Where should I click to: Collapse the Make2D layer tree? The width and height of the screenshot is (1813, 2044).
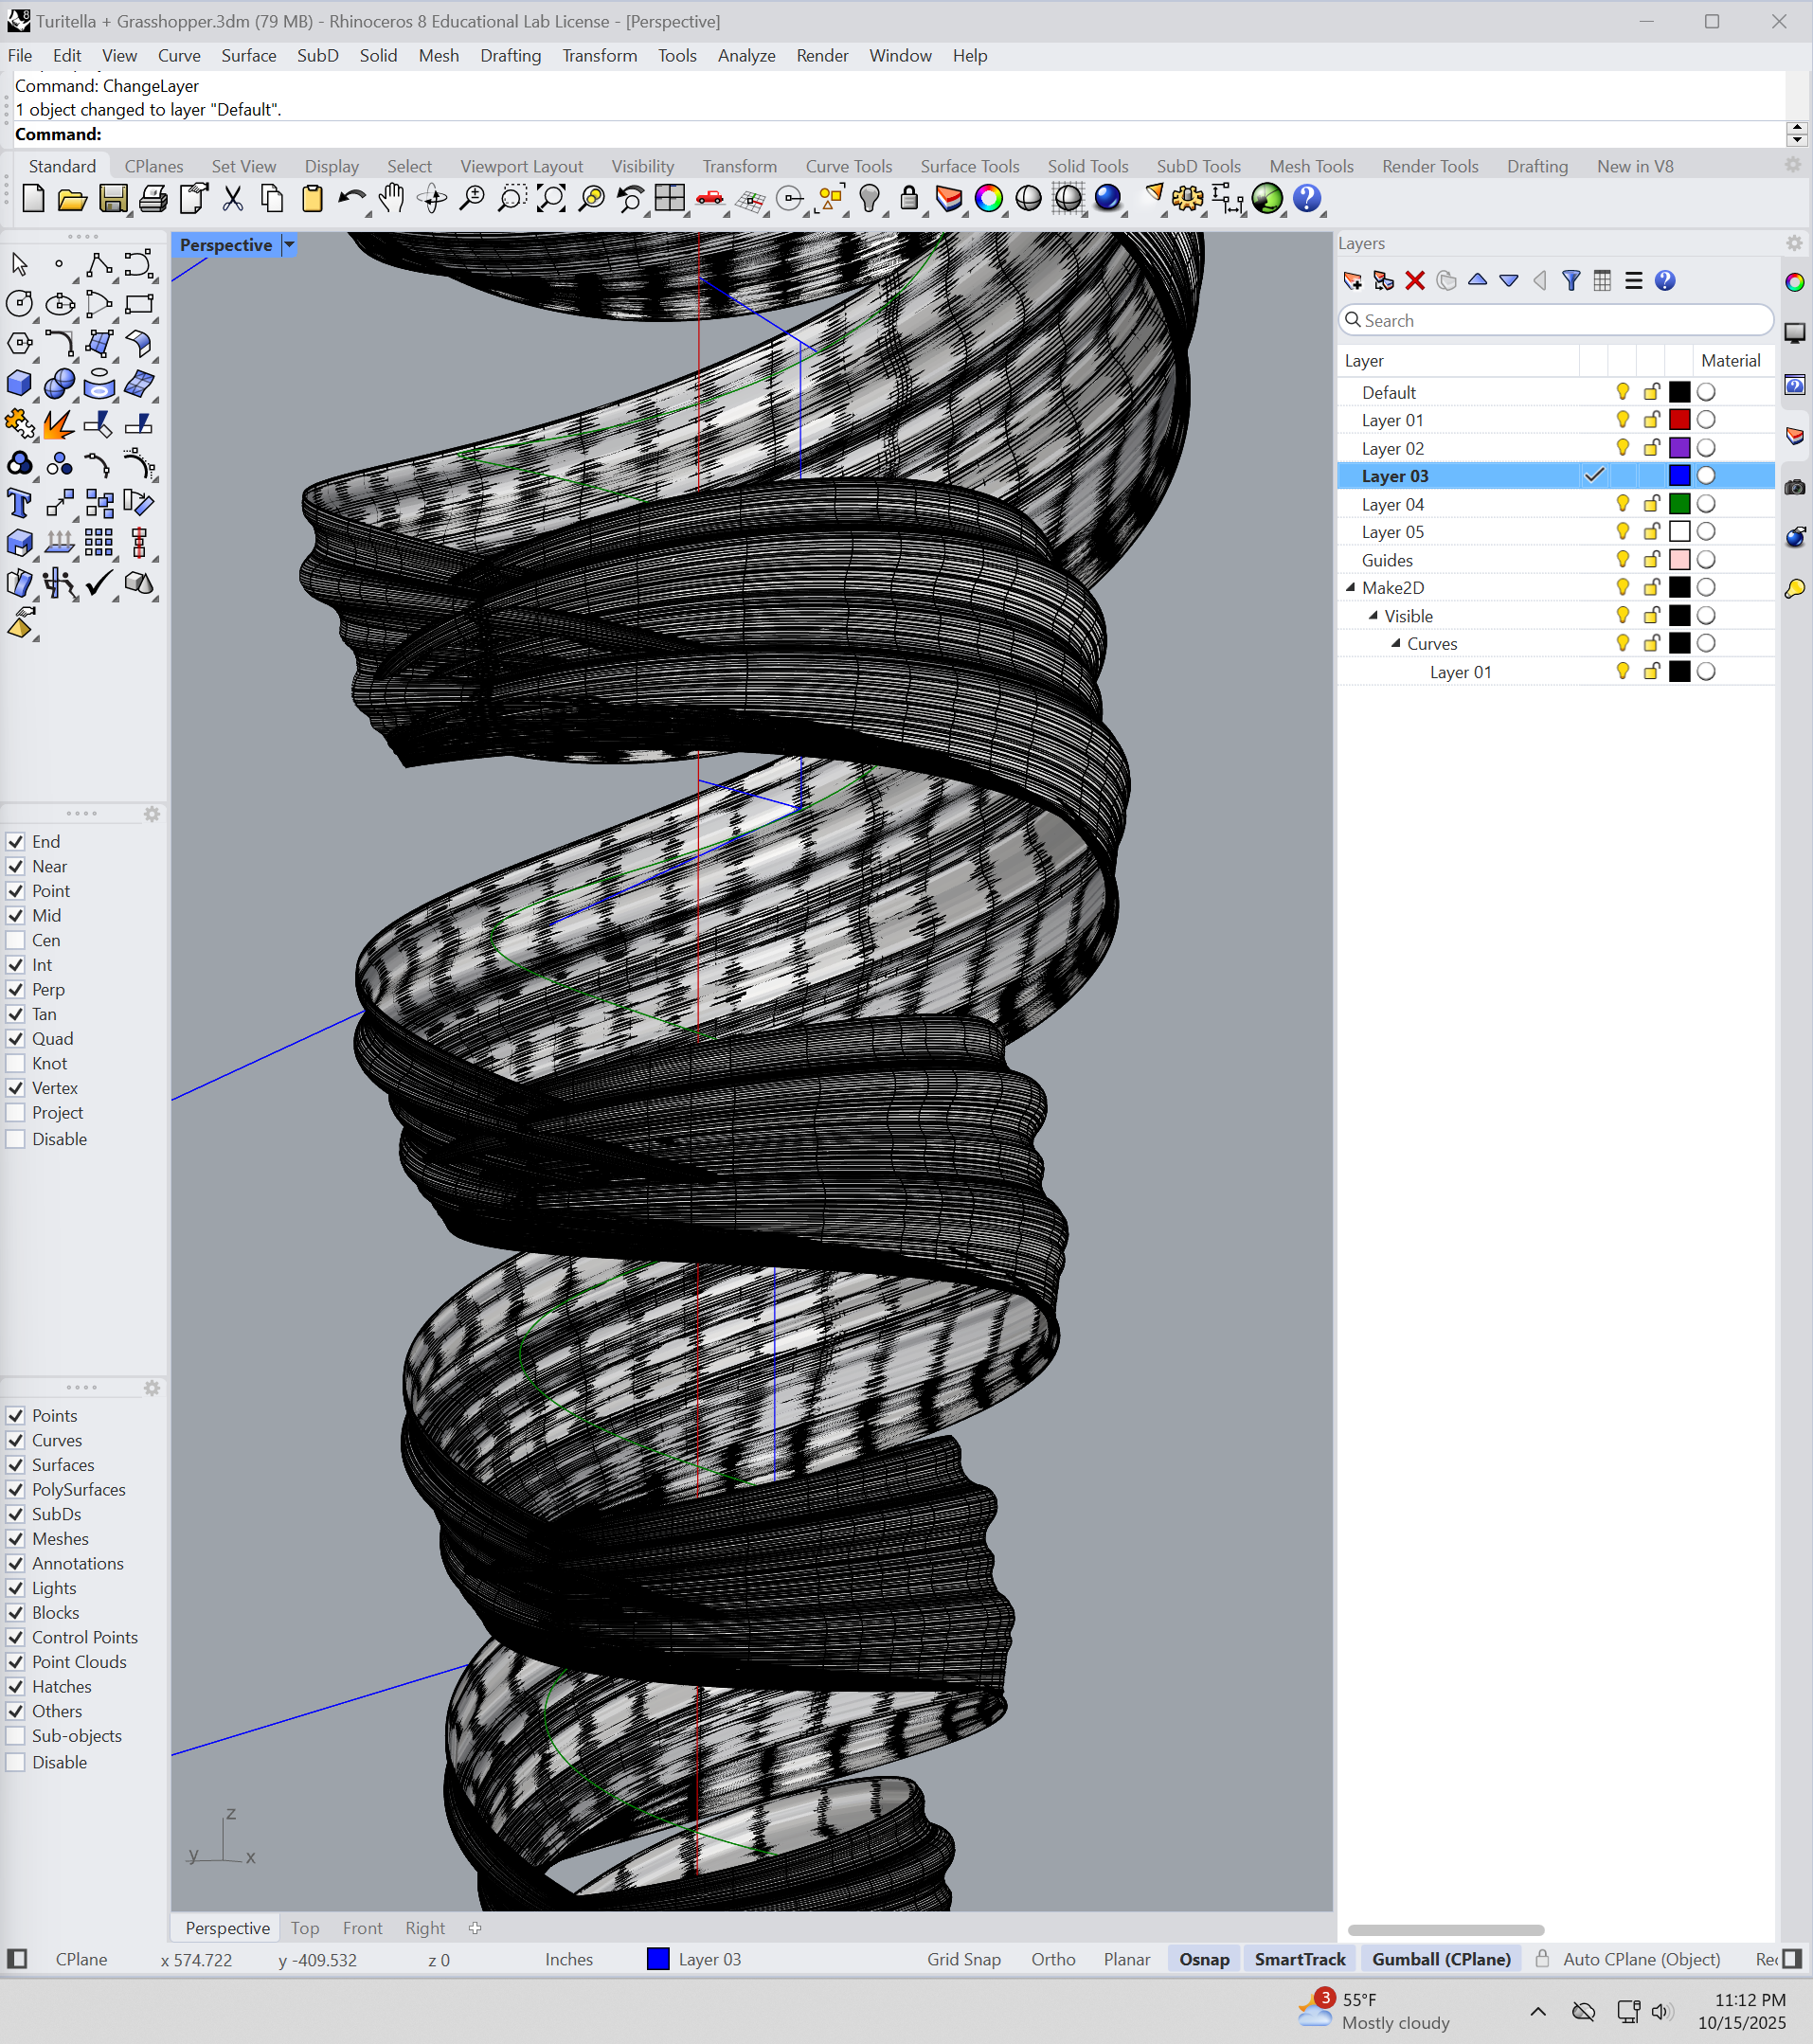coord(1350,588)
